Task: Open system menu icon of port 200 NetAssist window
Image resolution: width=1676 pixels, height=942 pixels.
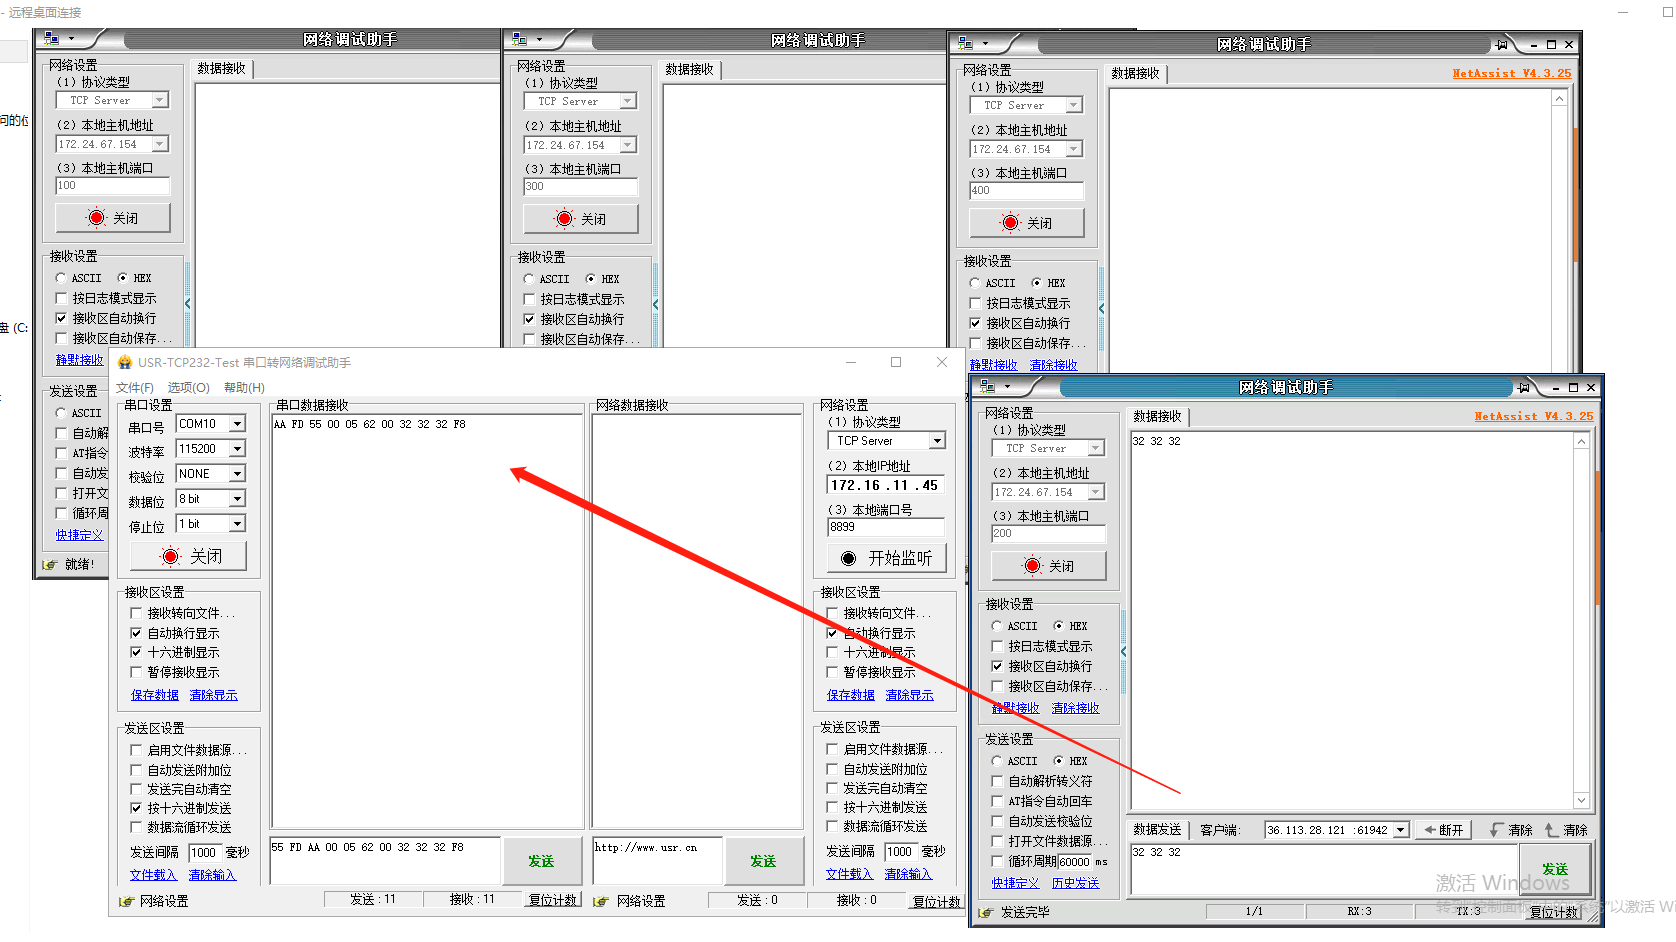Action: (x=989, y=387)
